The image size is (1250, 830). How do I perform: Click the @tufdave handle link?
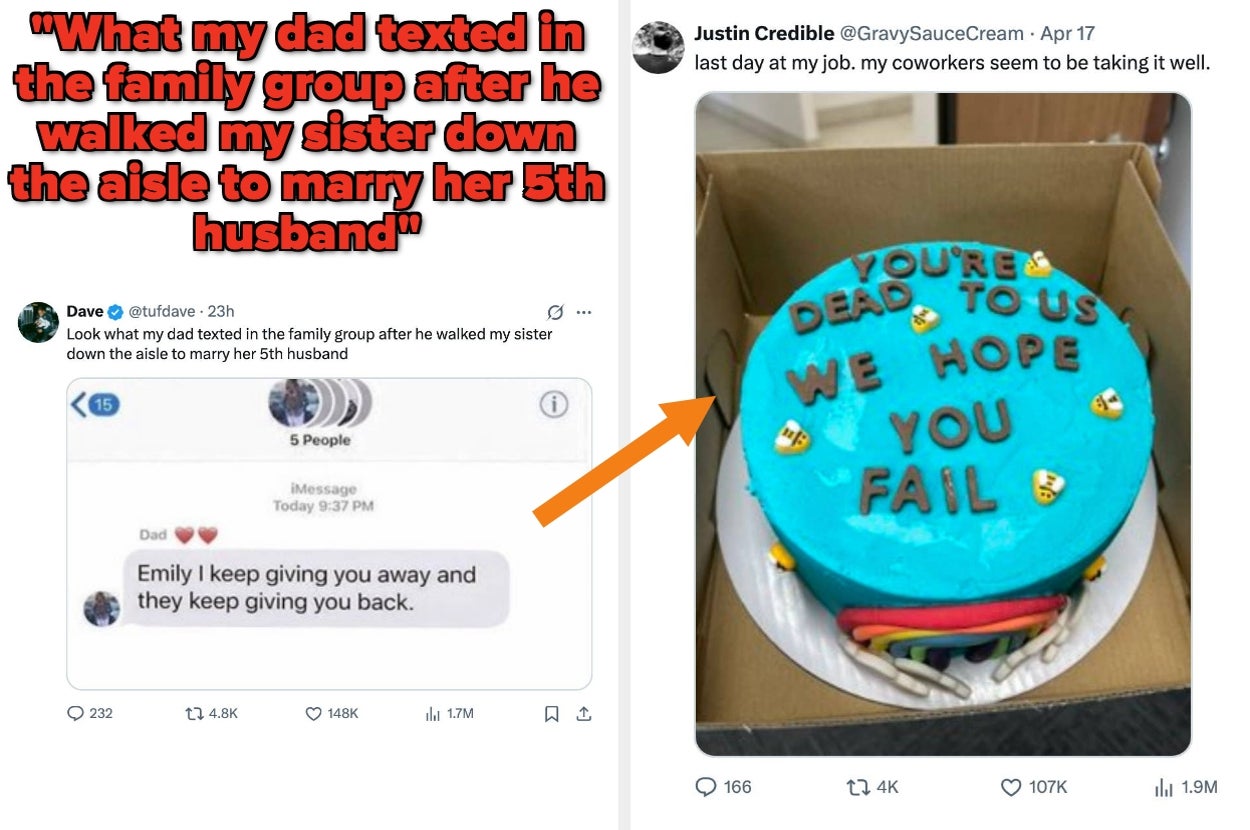(x=160, y=312)
